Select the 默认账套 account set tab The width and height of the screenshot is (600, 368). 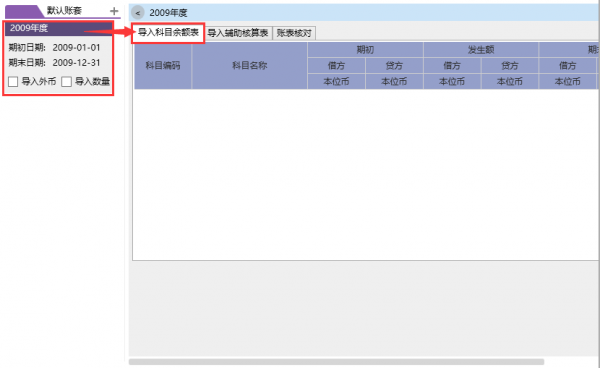64,11
